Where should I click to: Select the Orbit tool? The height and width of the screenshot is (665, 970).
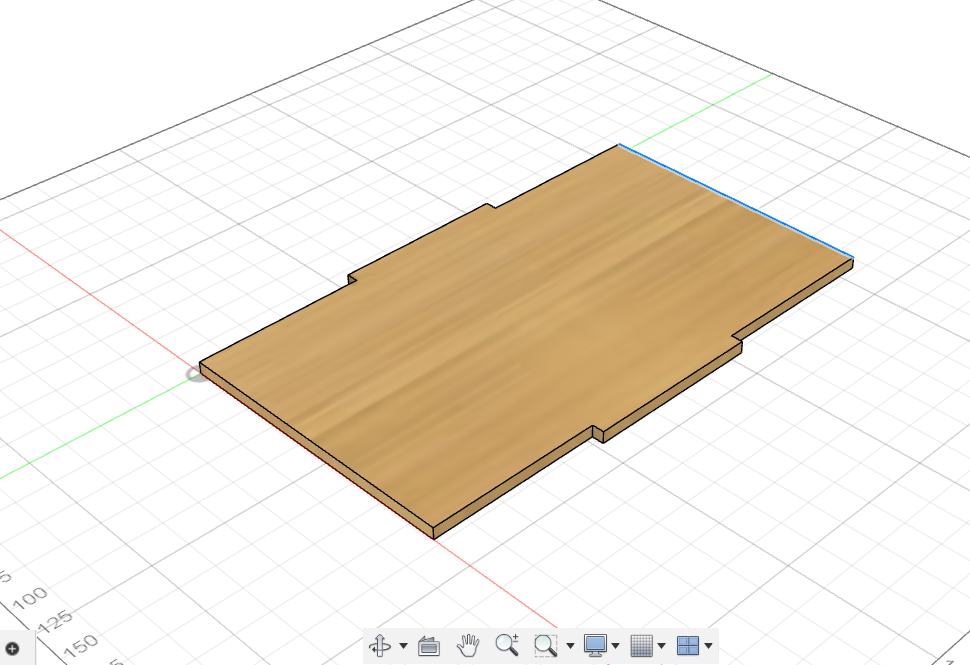coord(379,645)
